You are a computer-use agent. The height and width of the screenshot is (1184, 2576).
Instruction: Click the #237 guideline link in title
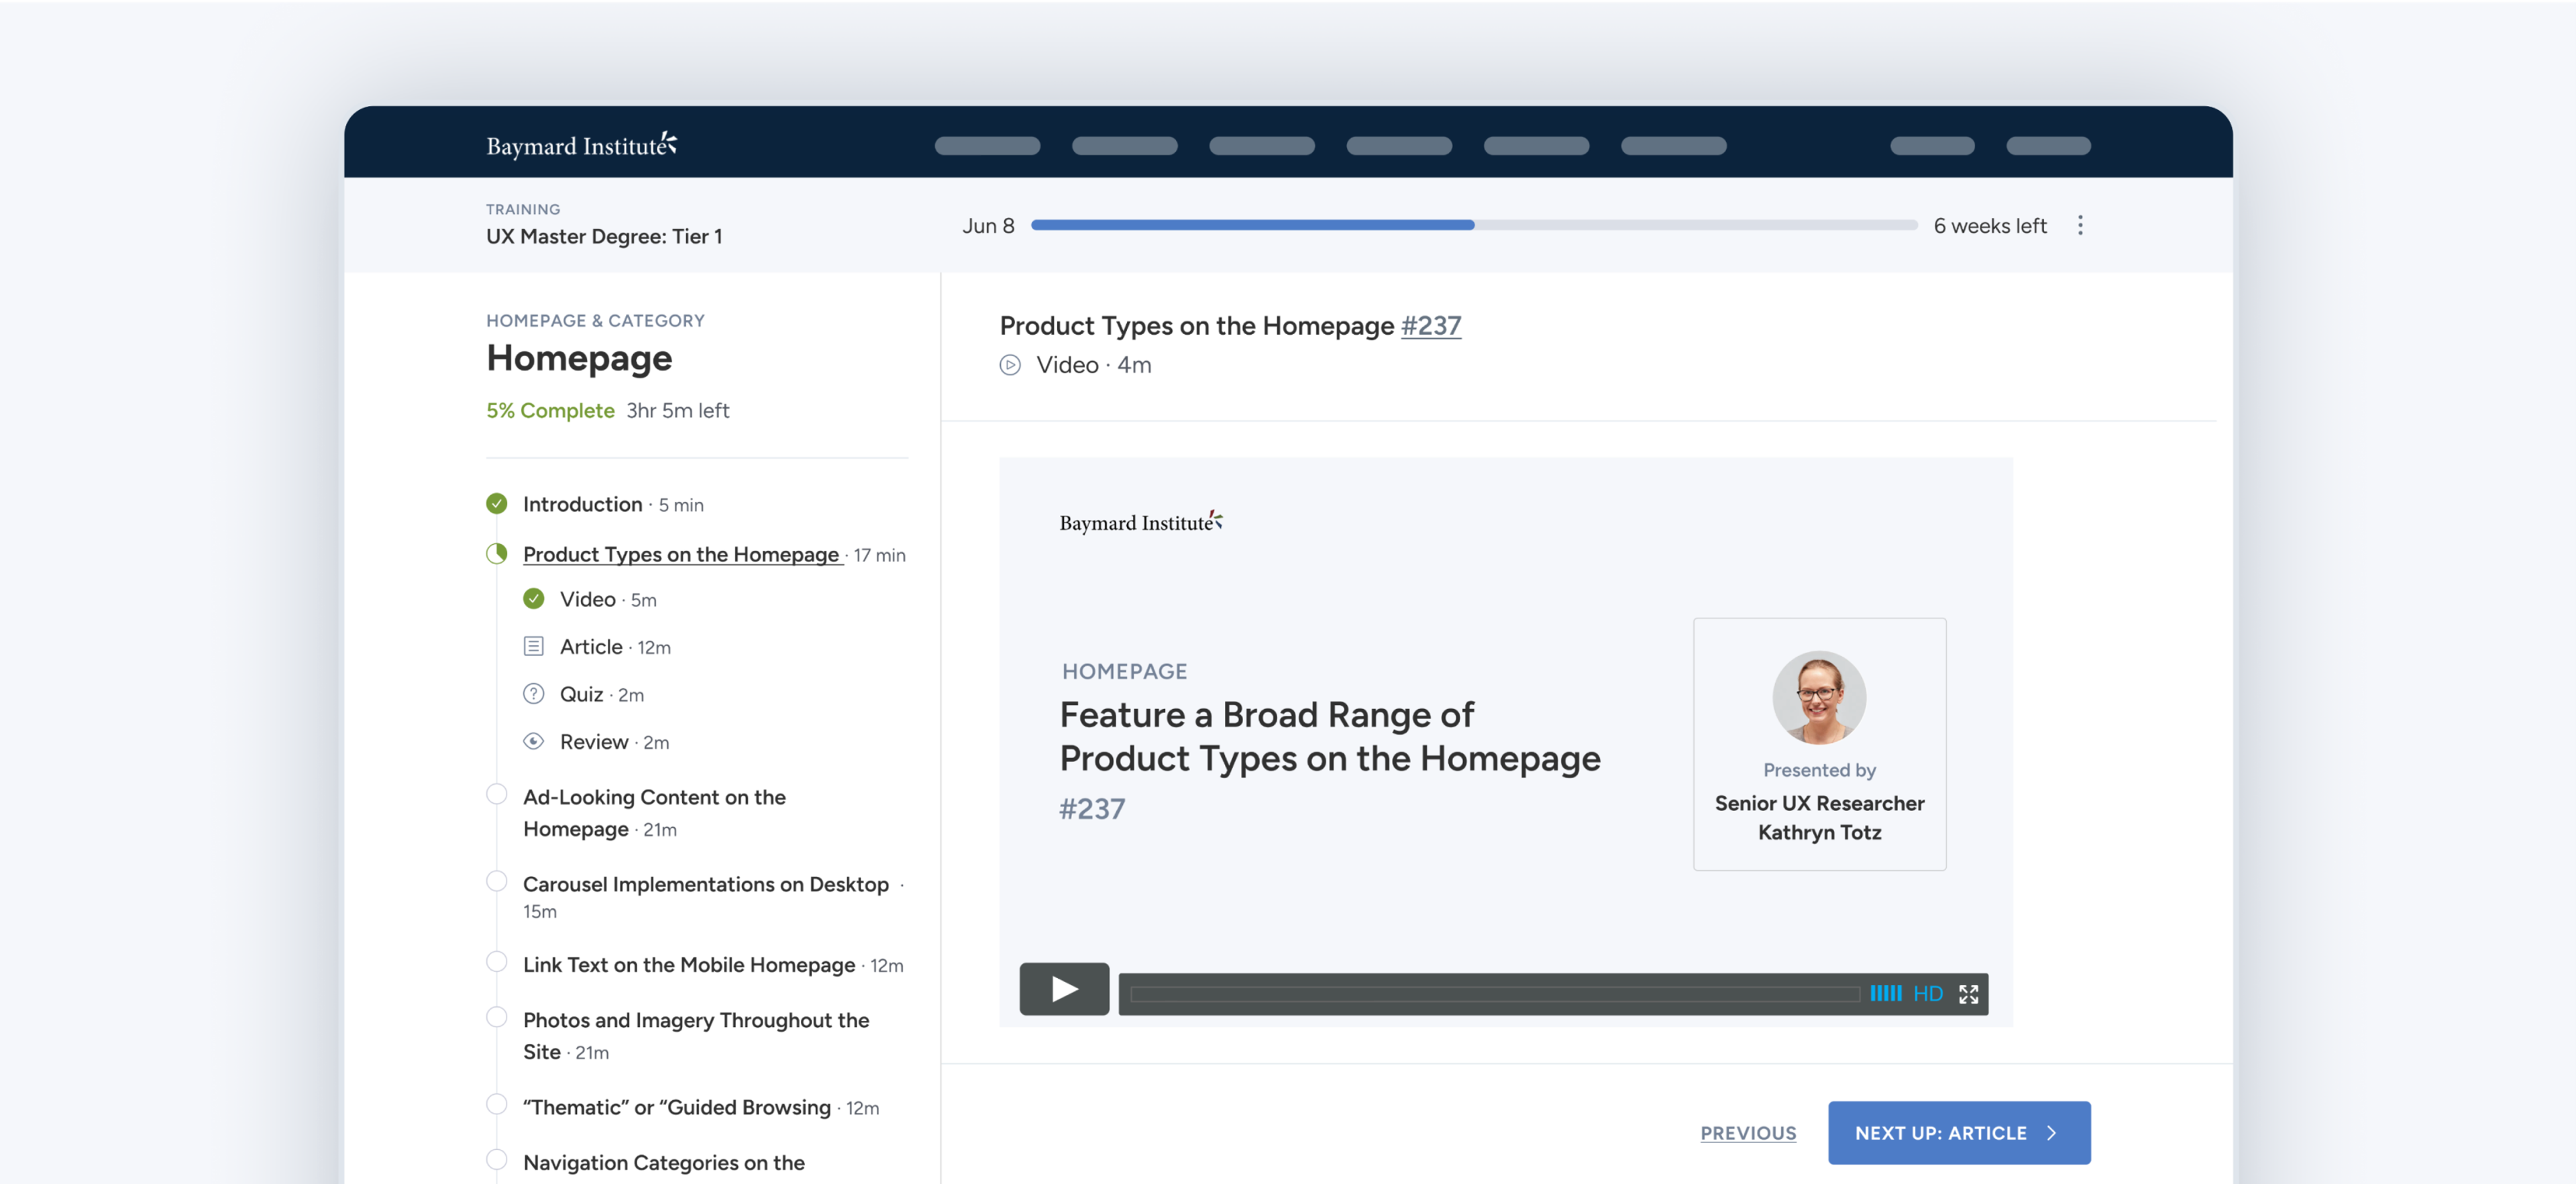pyautogui.click(x=1430, y=326)
